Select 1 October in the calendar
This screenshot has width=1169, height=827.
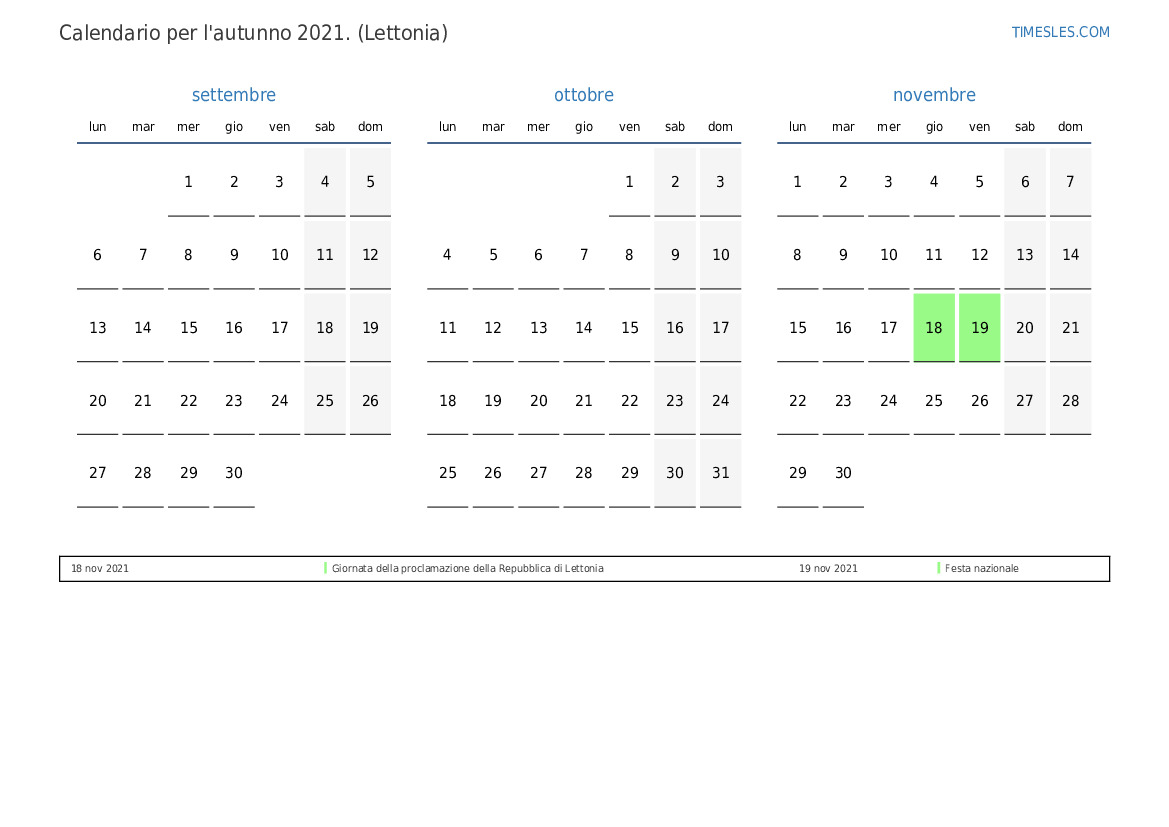click(x=629, y=182)
